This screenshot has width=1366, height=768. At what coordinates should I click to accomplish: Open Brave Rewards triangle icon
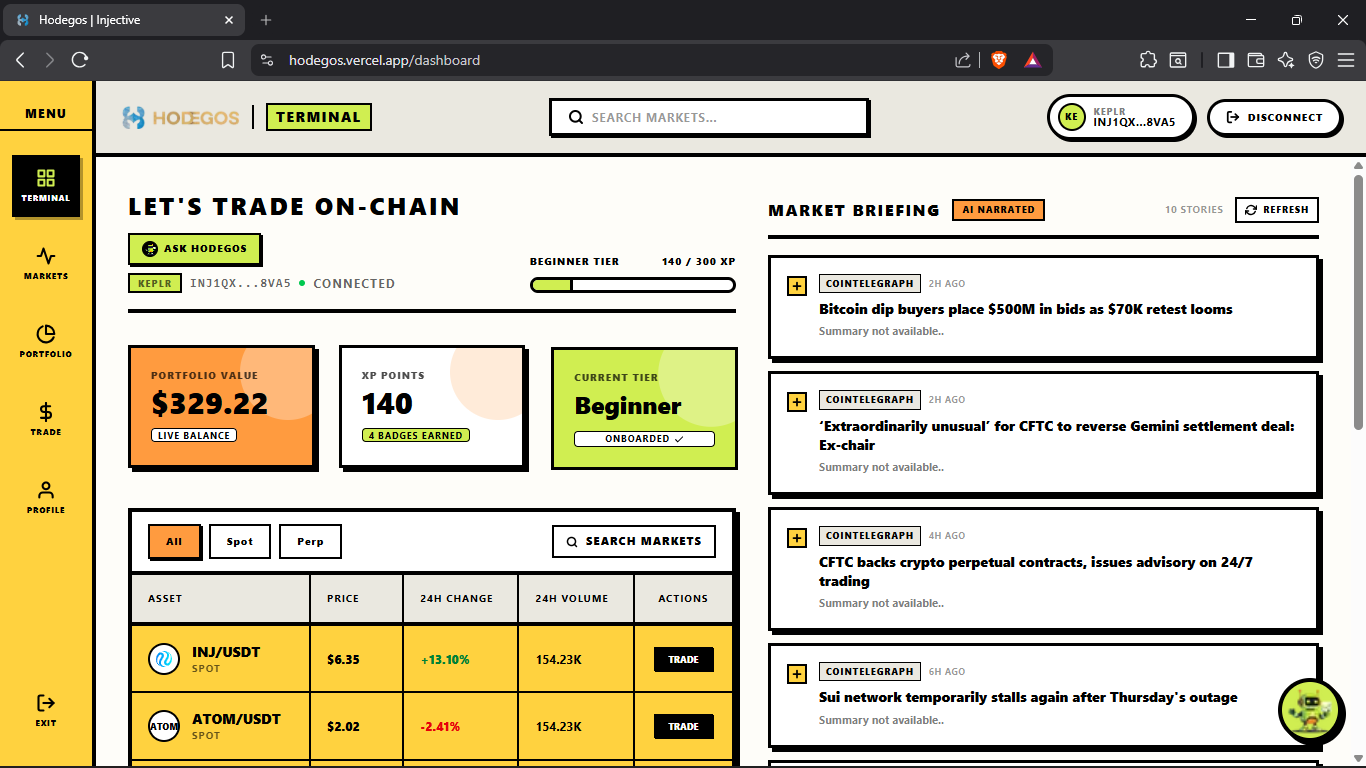(x=1032, y=60)
